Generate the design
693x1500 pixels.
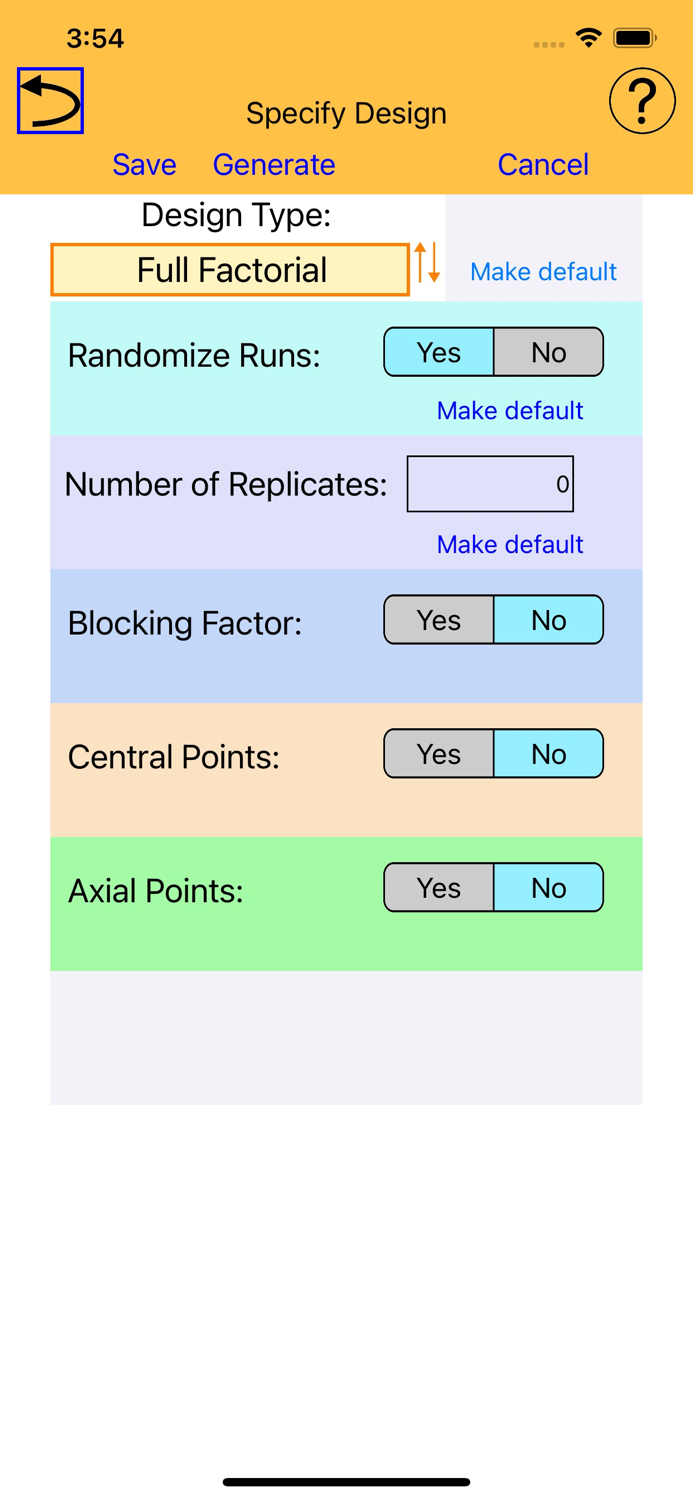[274, 165]
